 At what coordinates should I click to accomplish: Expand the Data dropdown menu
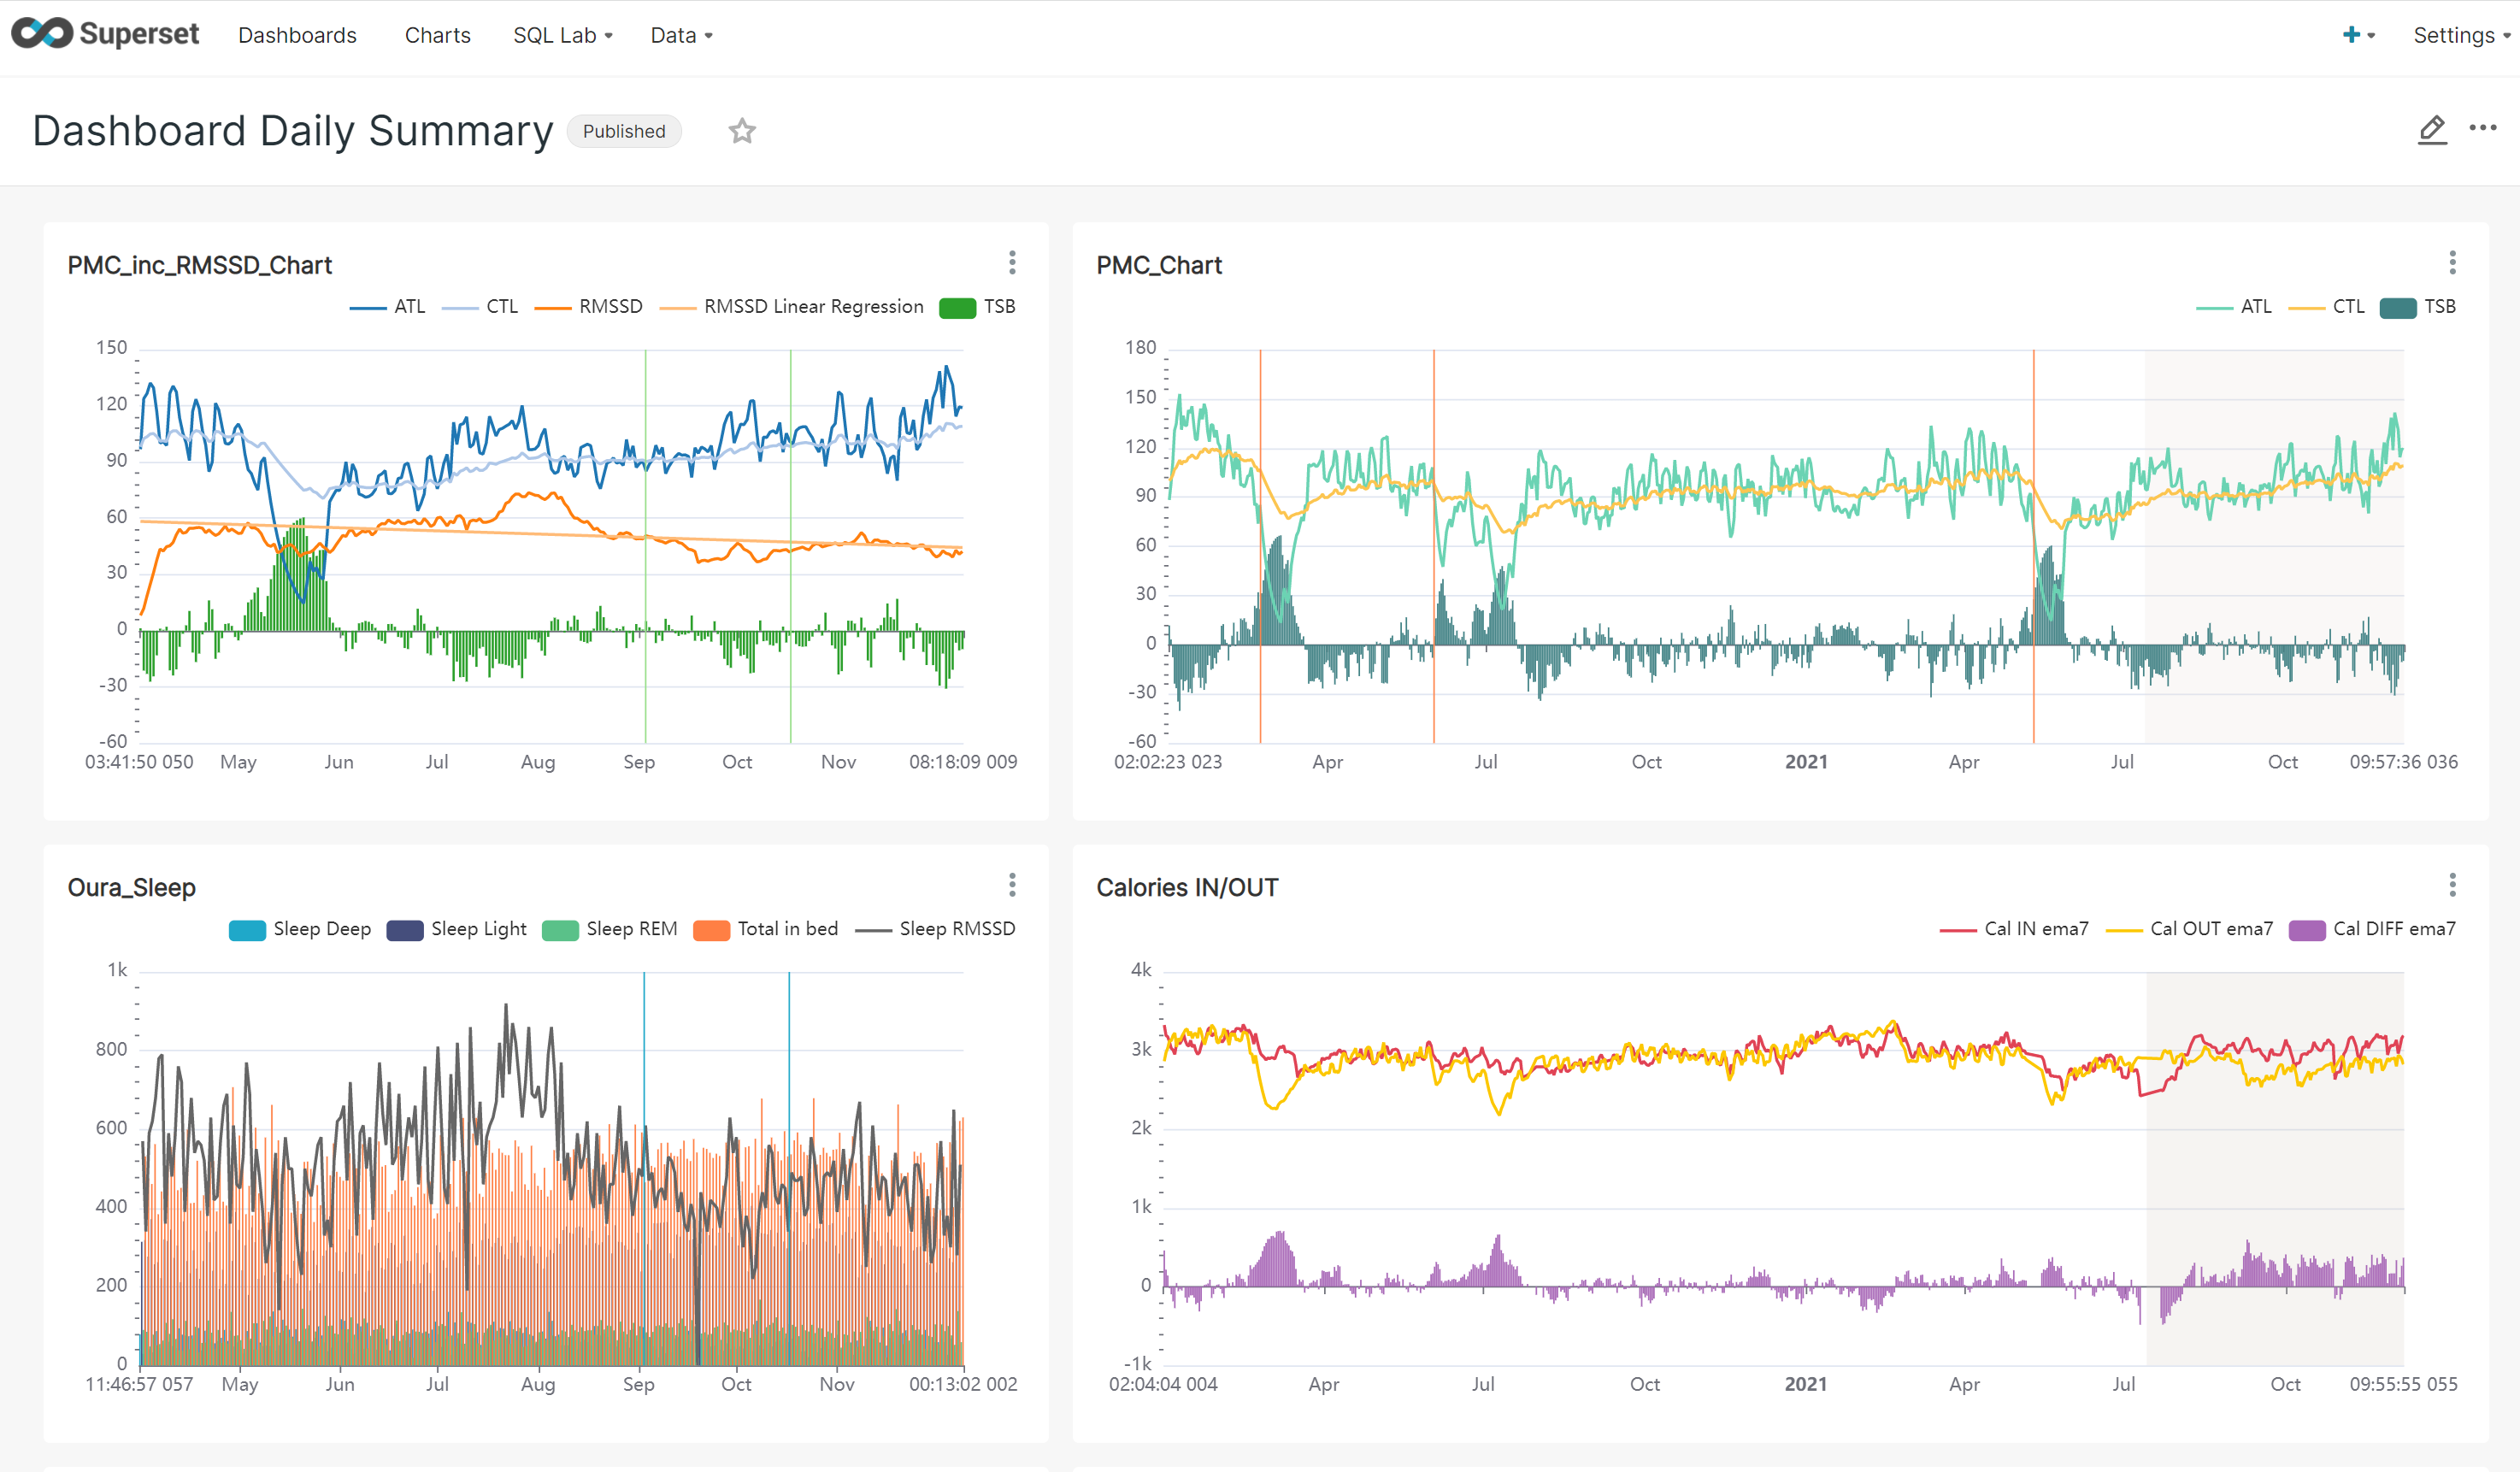[681, 35]
